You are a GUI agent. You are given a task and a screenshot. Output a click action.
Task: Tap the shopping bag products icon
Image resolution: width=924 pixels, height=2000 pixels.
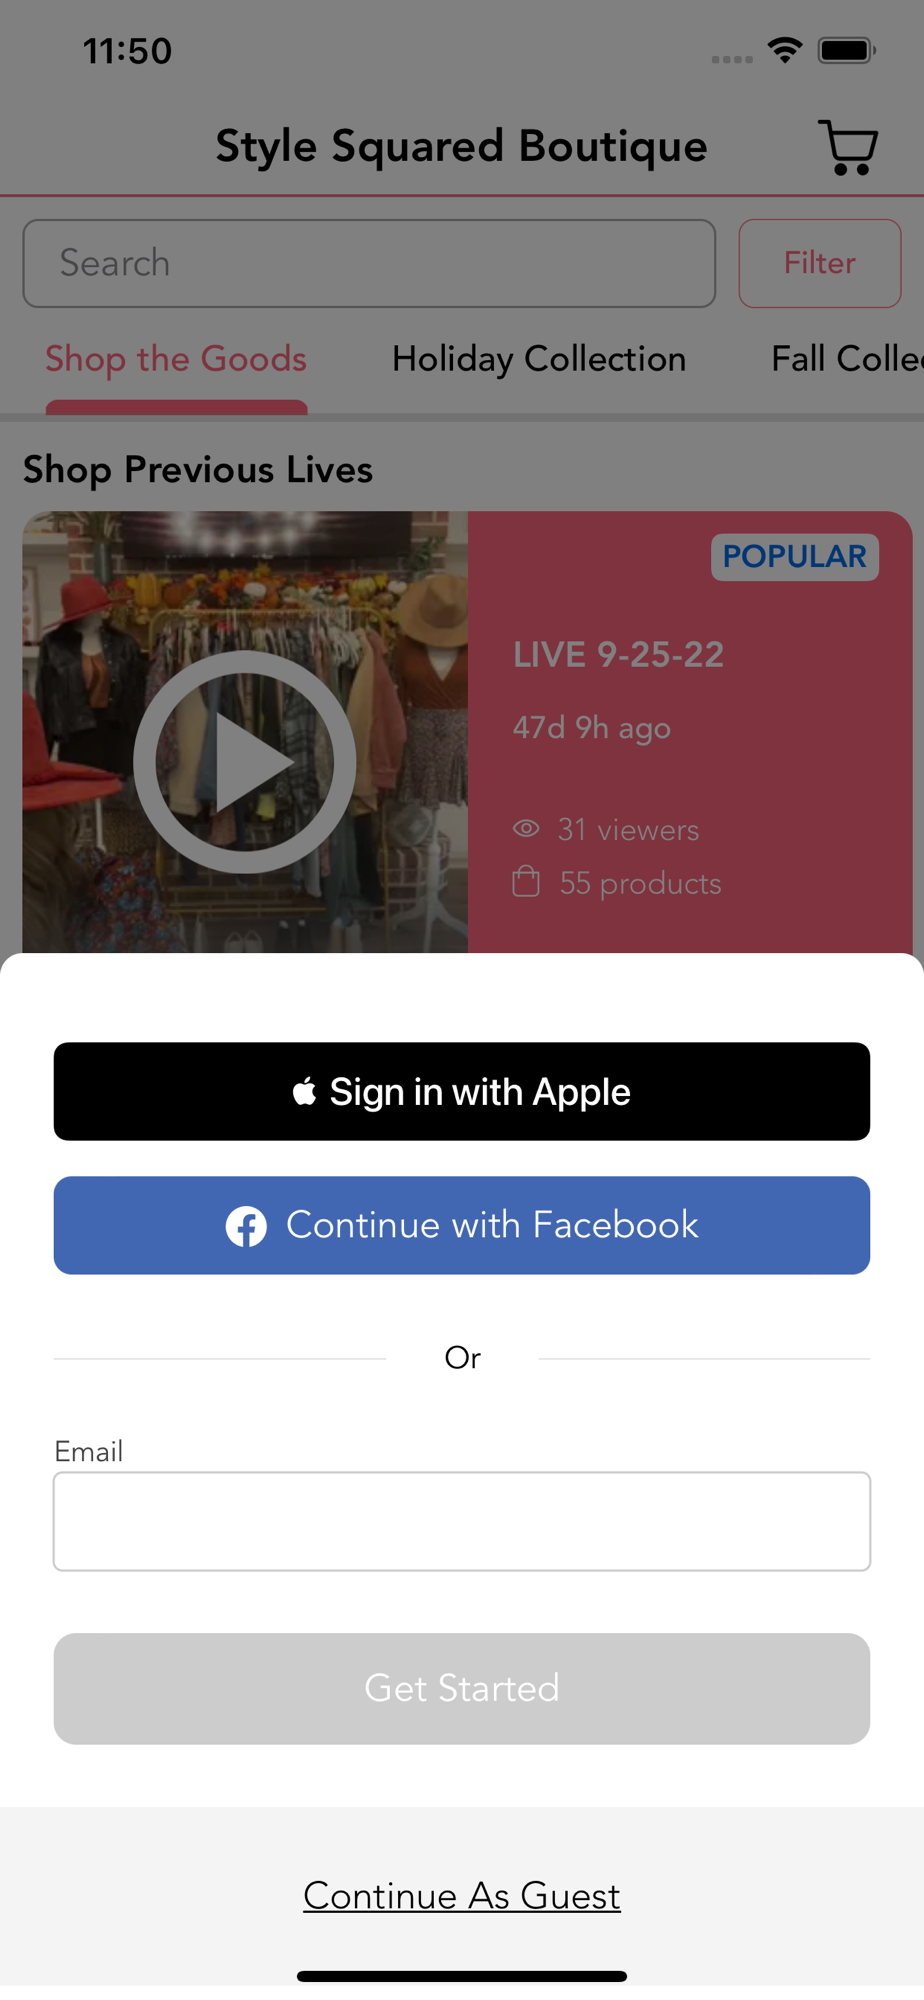tap(526, 882)
